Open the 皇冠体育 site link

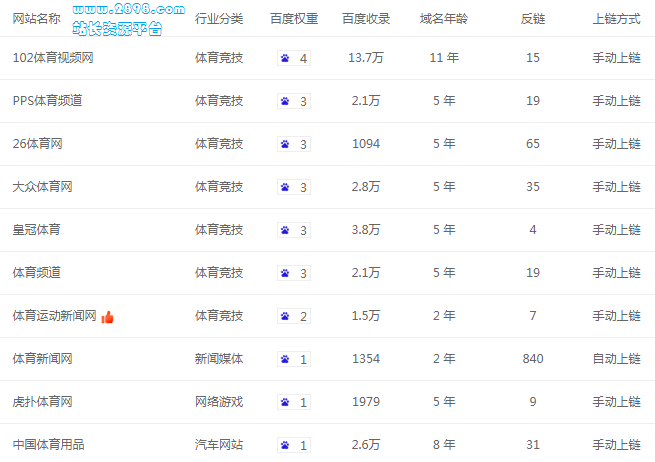coord(37,230)
